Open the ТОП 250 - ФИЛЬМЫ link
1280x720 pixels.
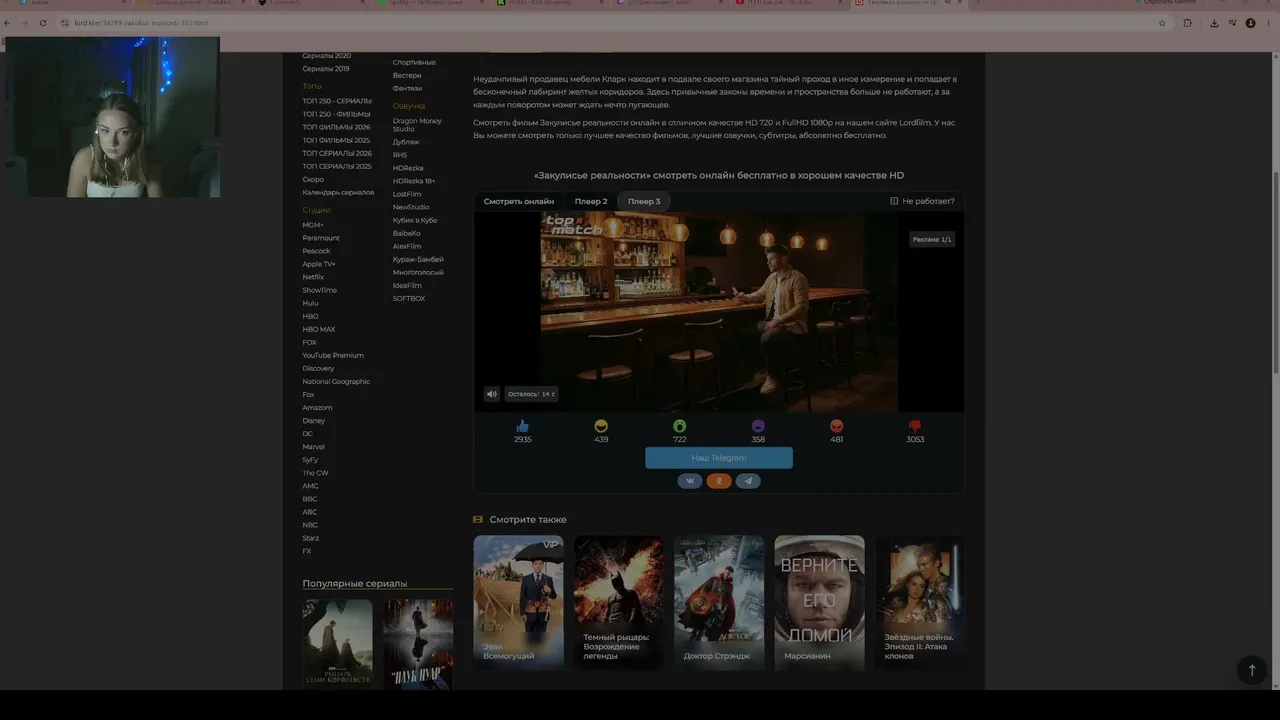[x=336, y=114]
